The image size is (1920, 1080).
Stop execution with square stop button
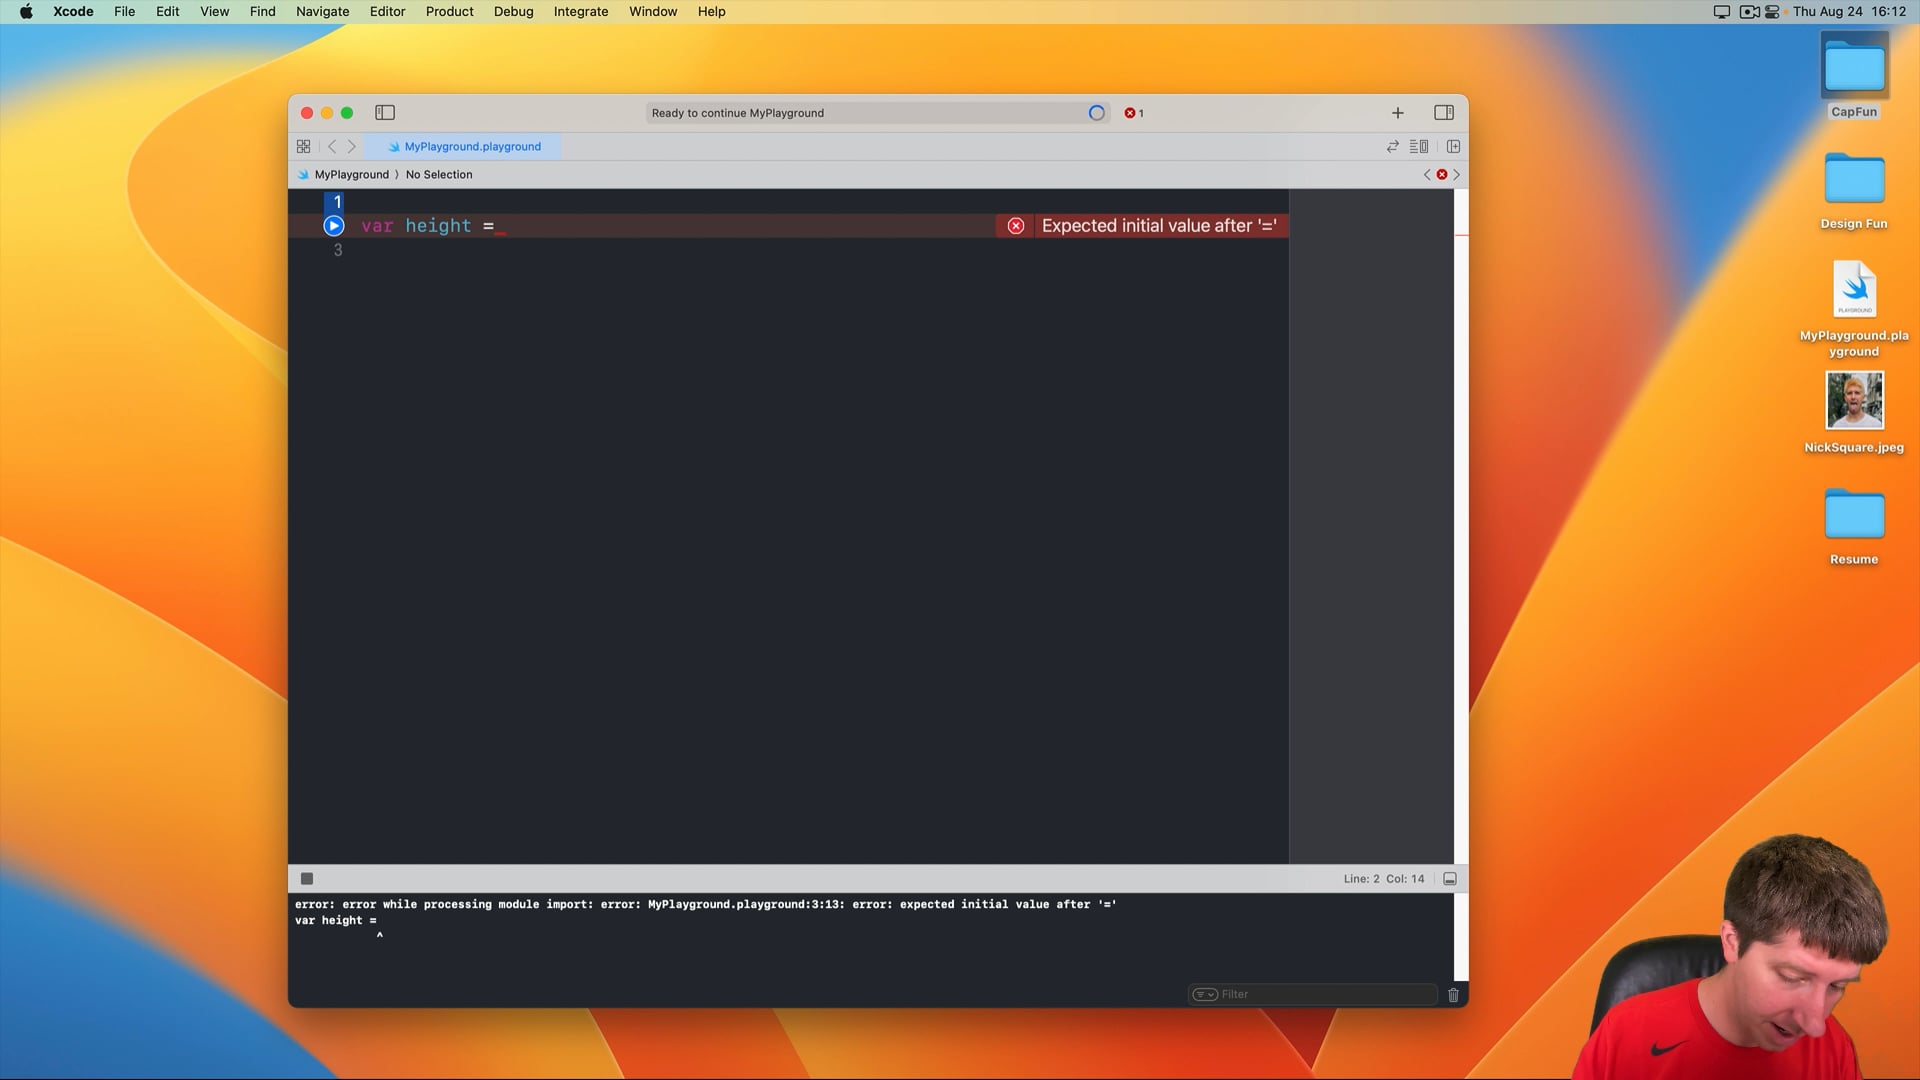(x=307, y=879)
